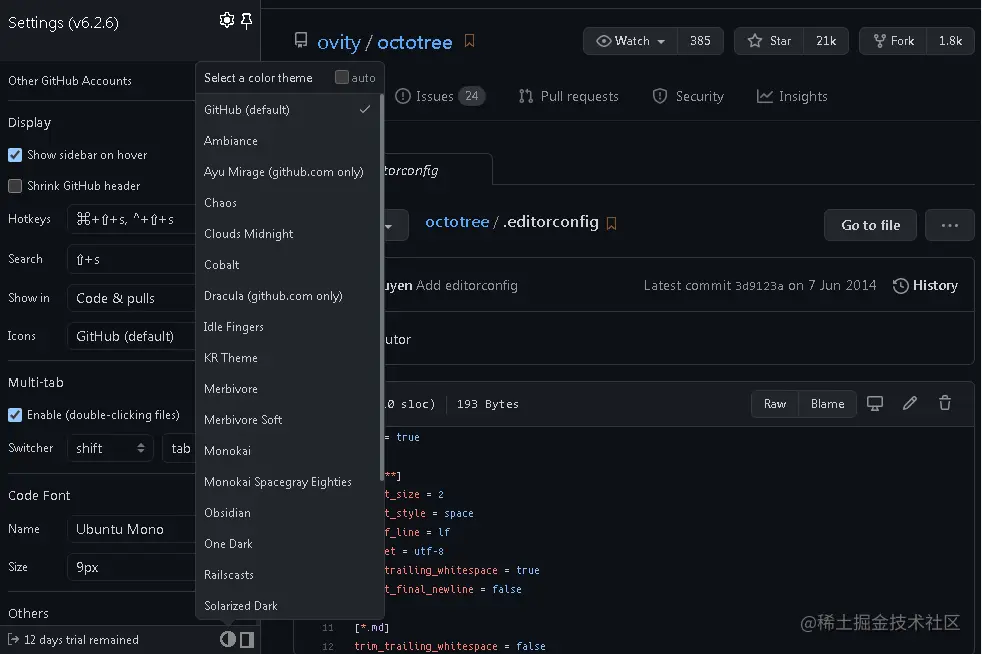Image resolution: width=982 pixels, height=654 pixels.
Task: Pick the Cobalt theme
Action: [288, 264]
